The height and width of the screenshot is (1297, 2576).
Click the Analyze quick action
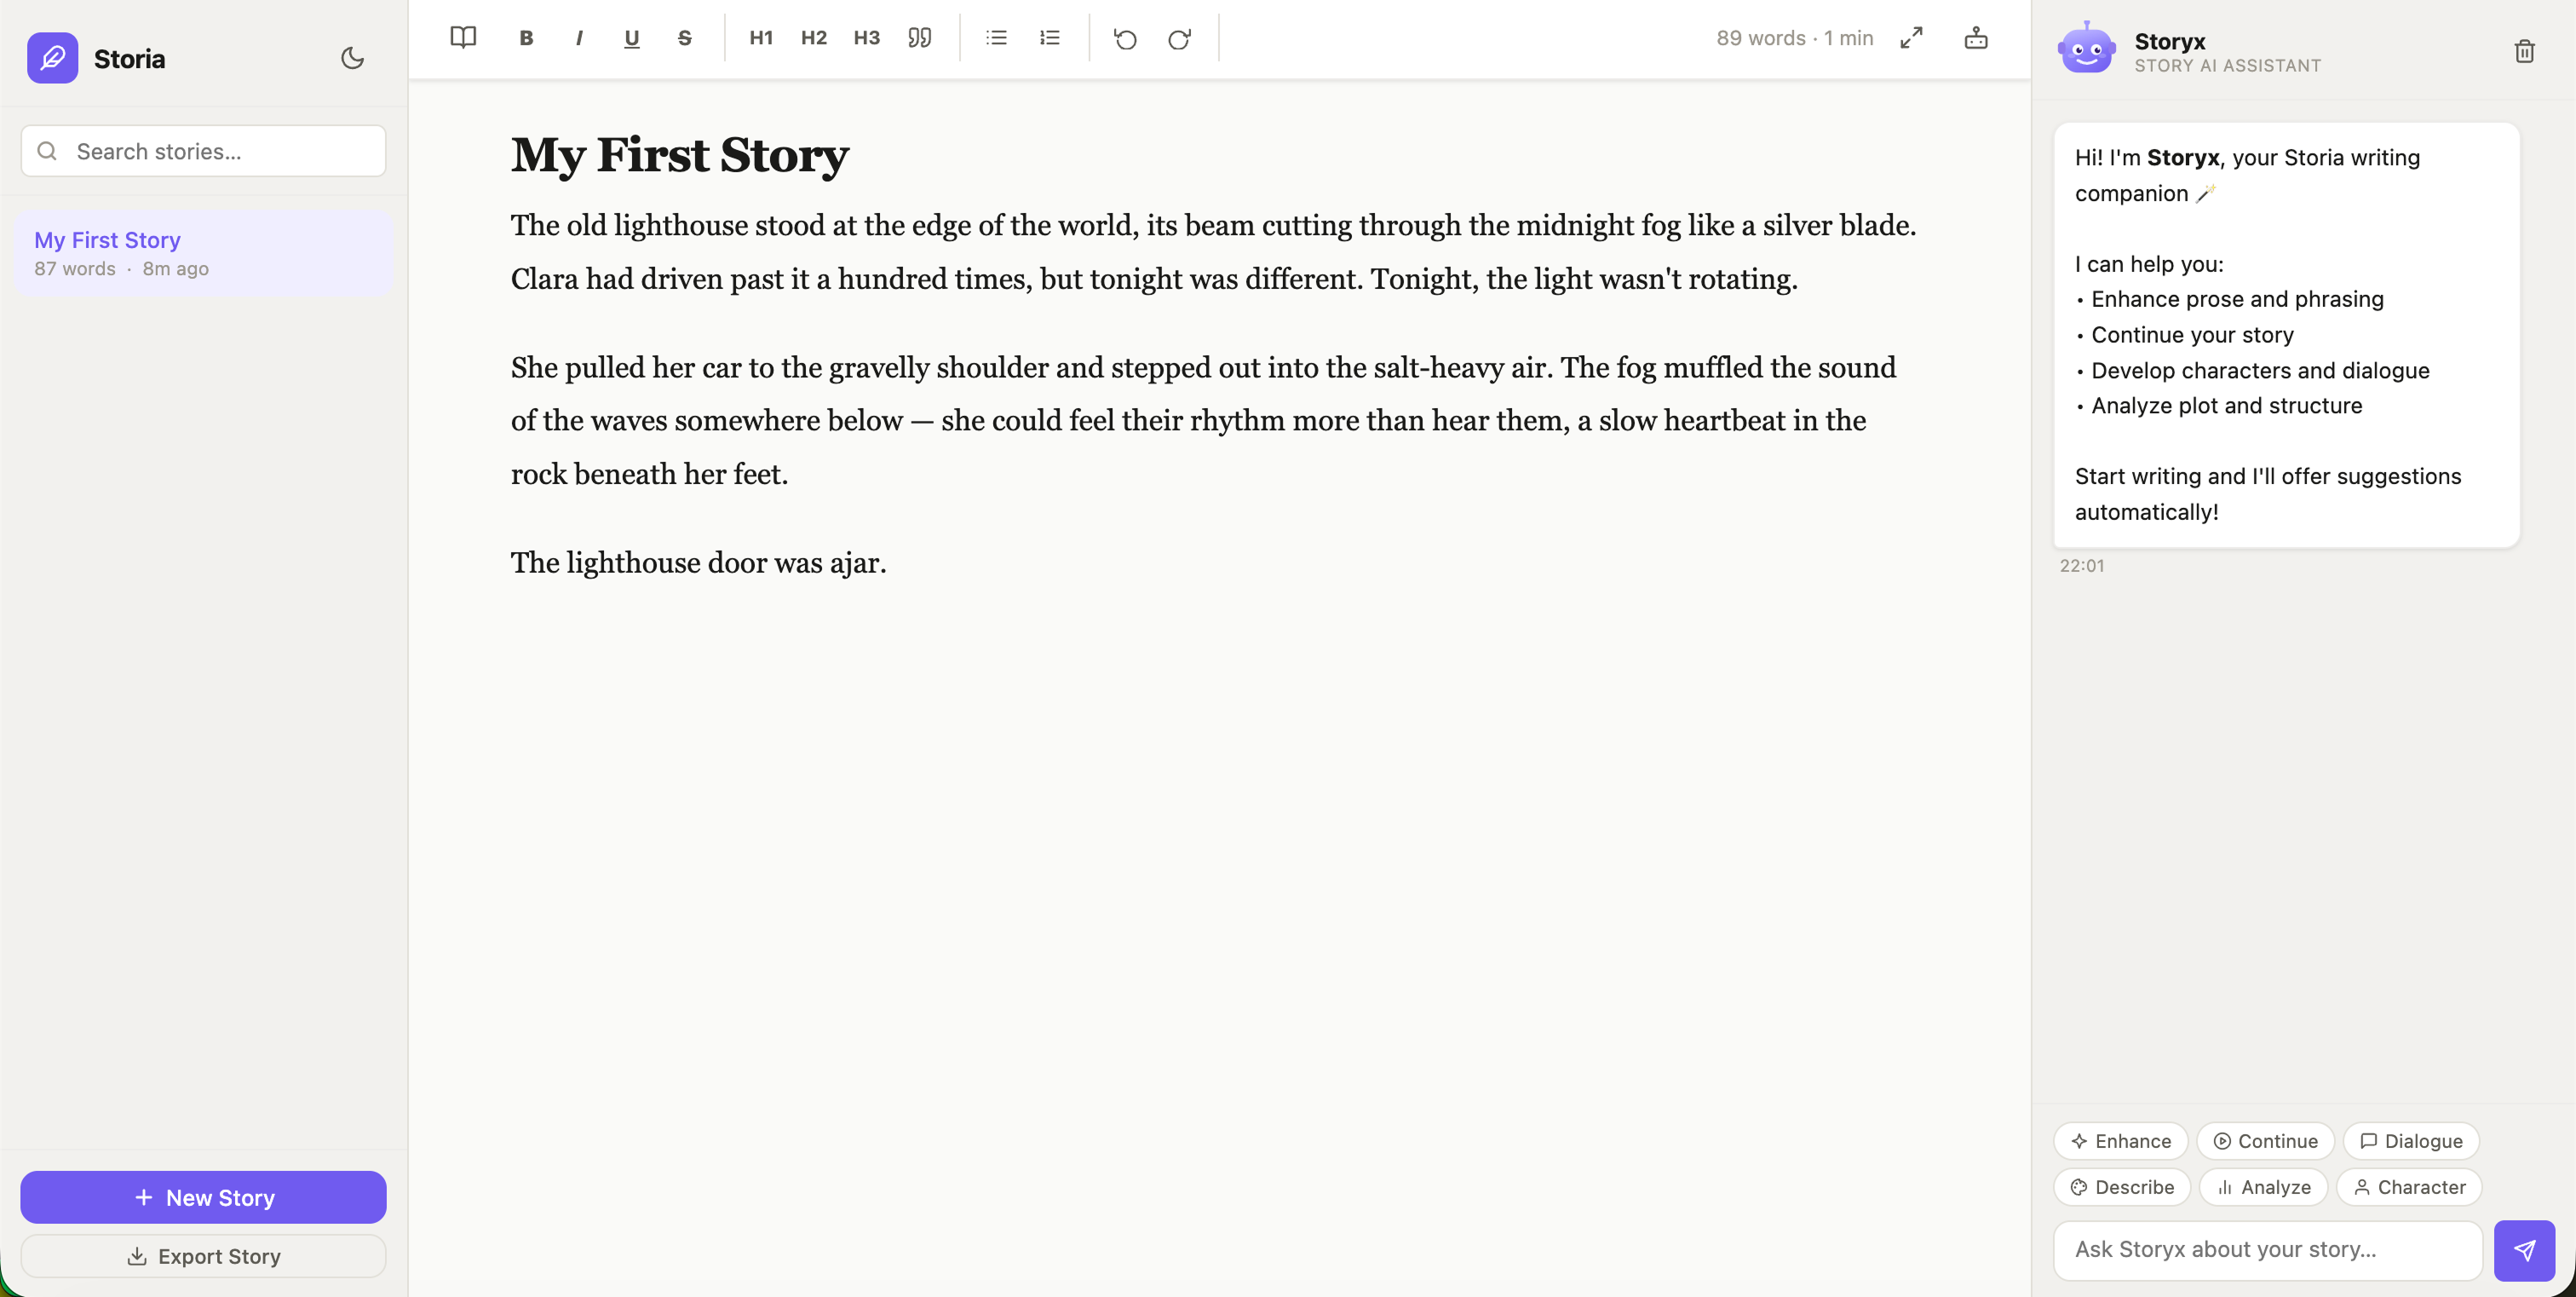click(x=2264, y=1187)
